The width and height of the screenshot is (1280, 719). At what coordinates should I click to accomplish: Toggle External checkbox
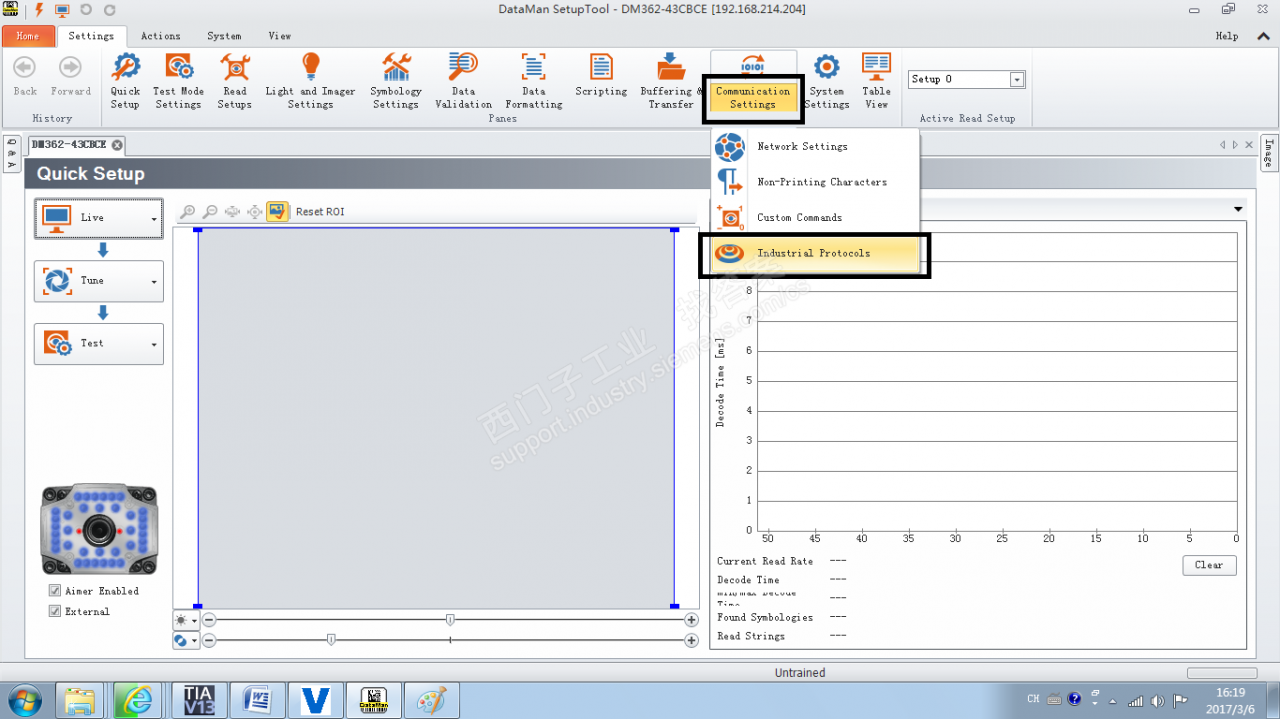[x=55, y=611]
